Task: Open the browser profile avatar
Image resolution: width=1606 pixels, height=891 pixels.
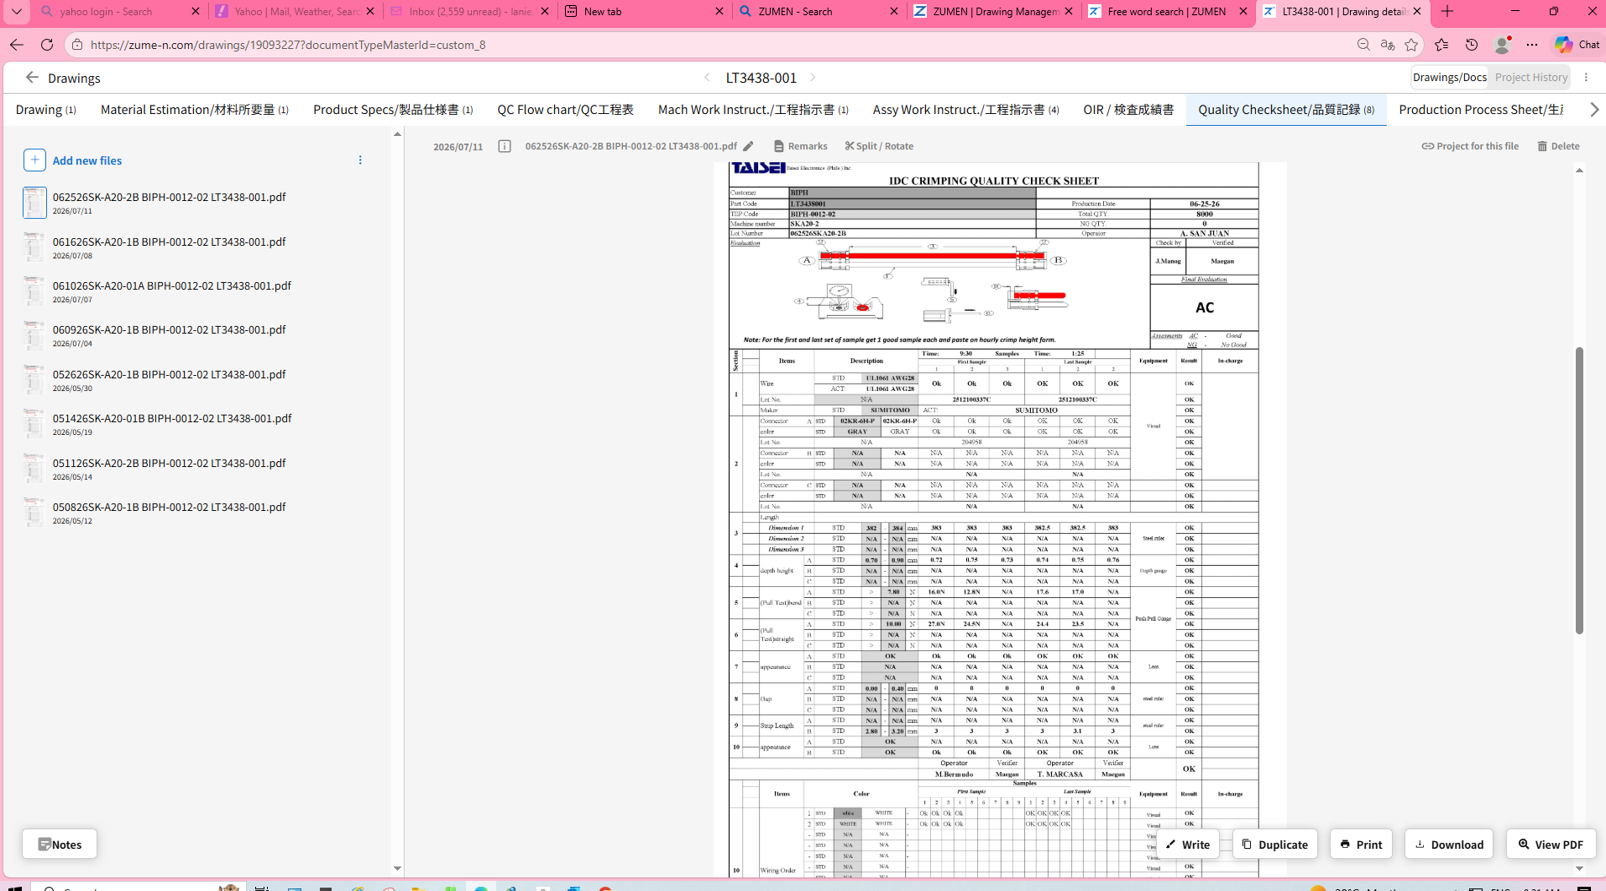Action: tap(1502, 45)
